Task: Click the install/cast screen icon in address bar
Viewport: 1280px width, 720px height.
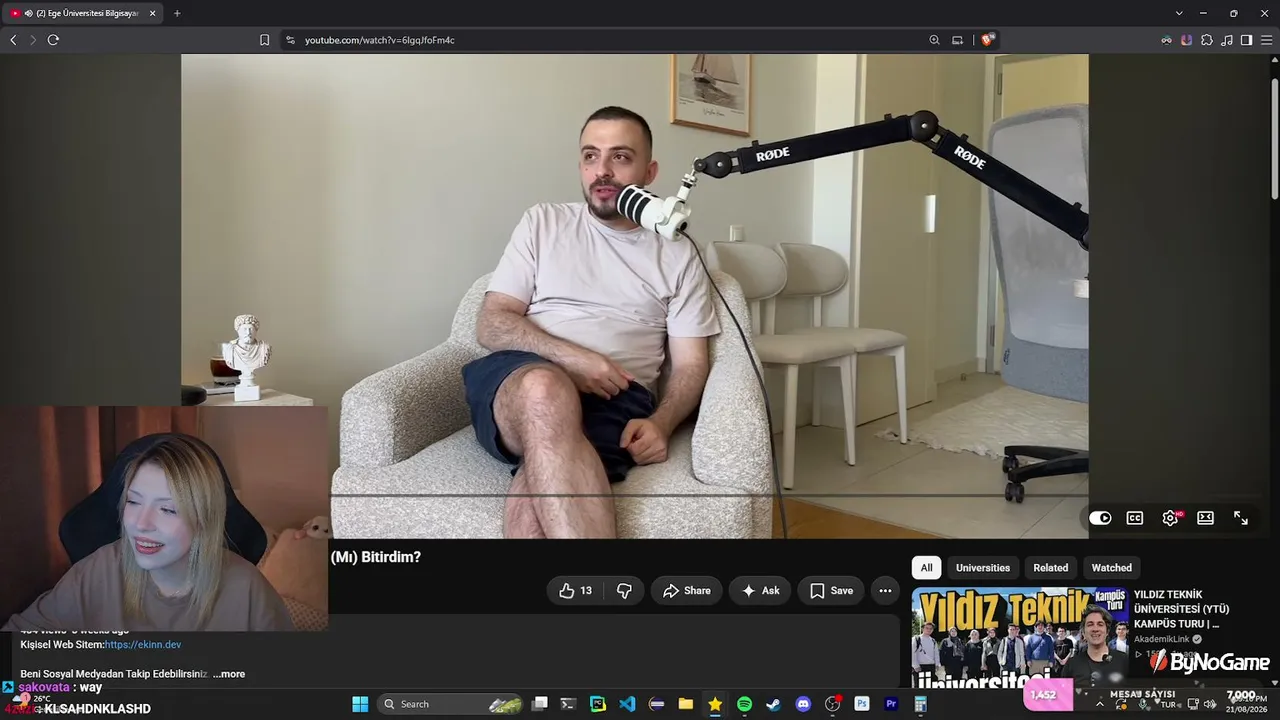Action: [957, 40]
